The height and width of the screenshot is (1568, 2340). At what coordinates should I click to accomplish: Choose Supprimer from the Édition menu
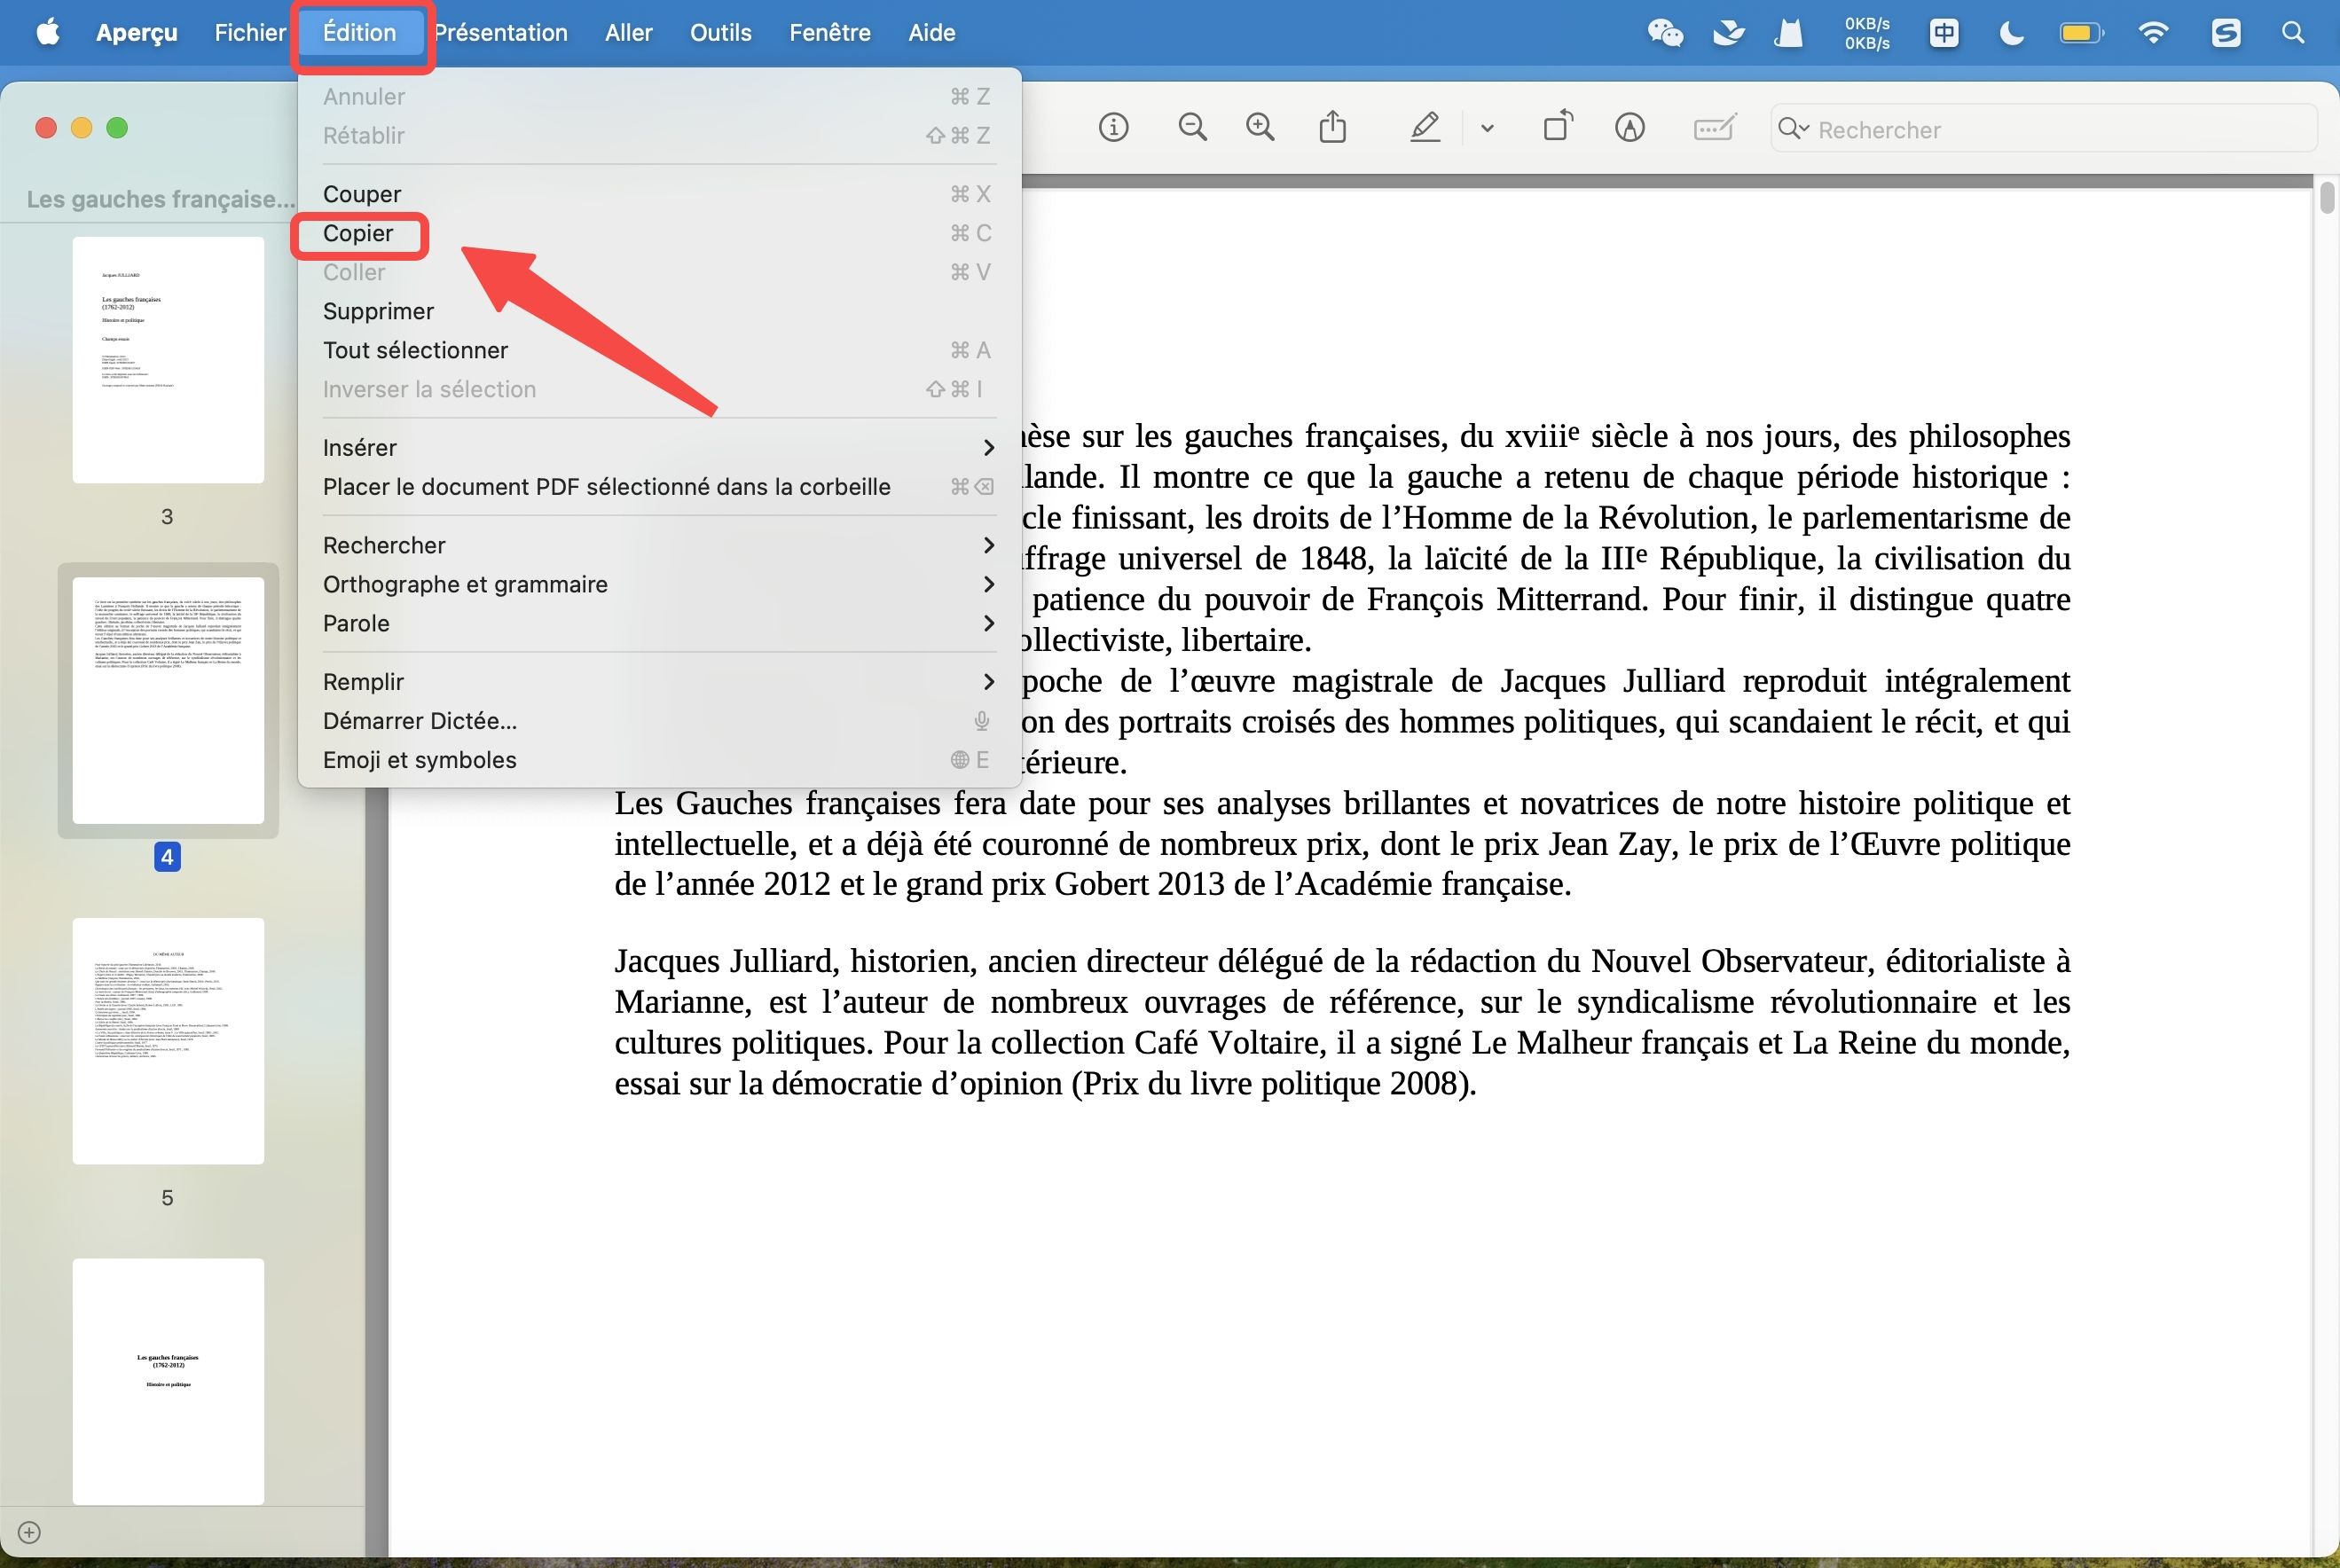(x=659, y=311)
